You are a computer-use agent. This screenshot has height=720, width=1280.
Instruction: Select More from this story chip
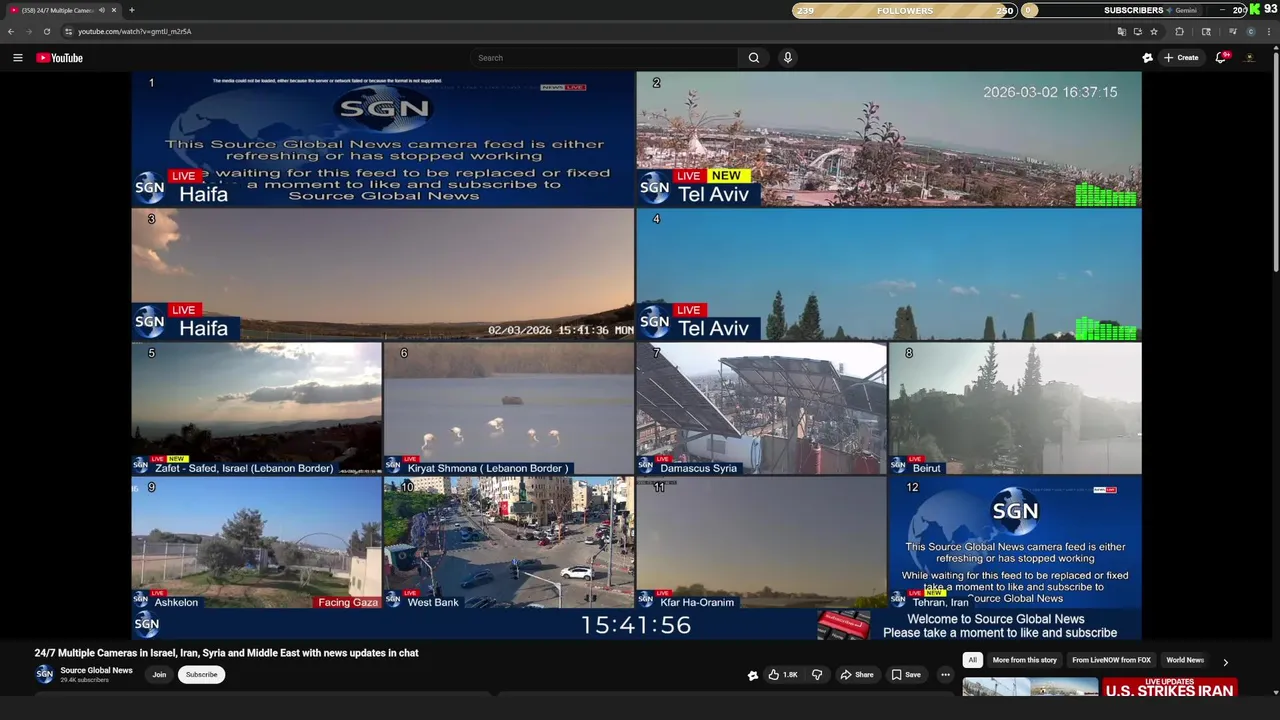coord(1025,660)
